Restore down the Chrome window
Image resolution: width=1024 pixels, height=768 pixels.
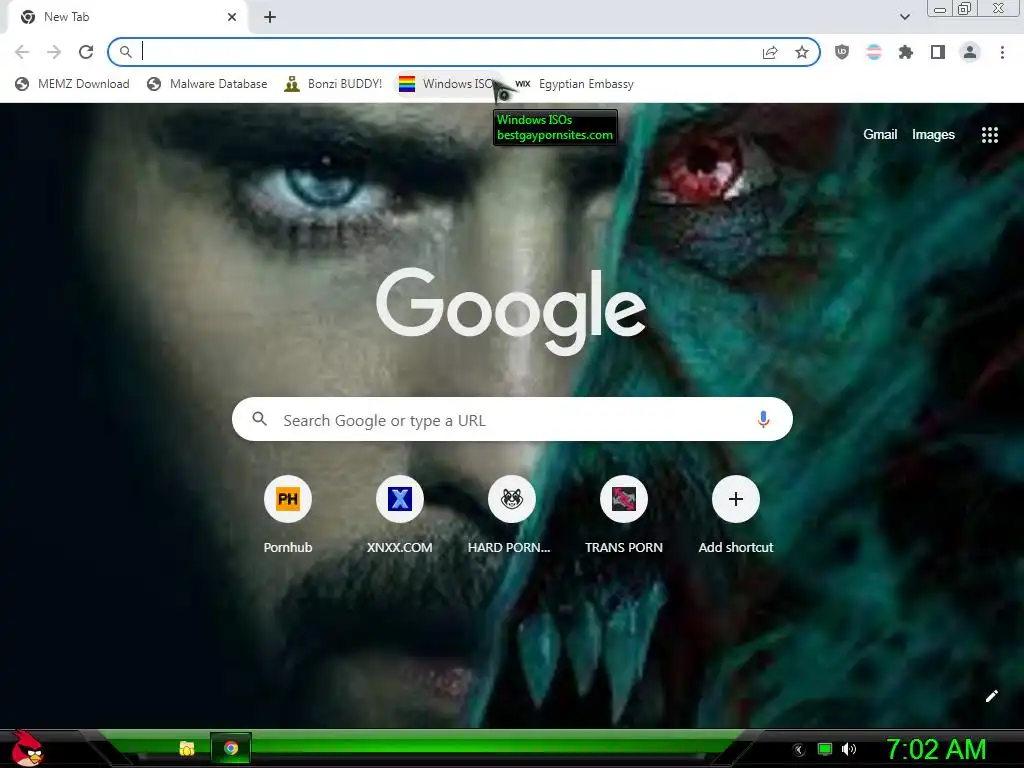(x=965, y=8)
